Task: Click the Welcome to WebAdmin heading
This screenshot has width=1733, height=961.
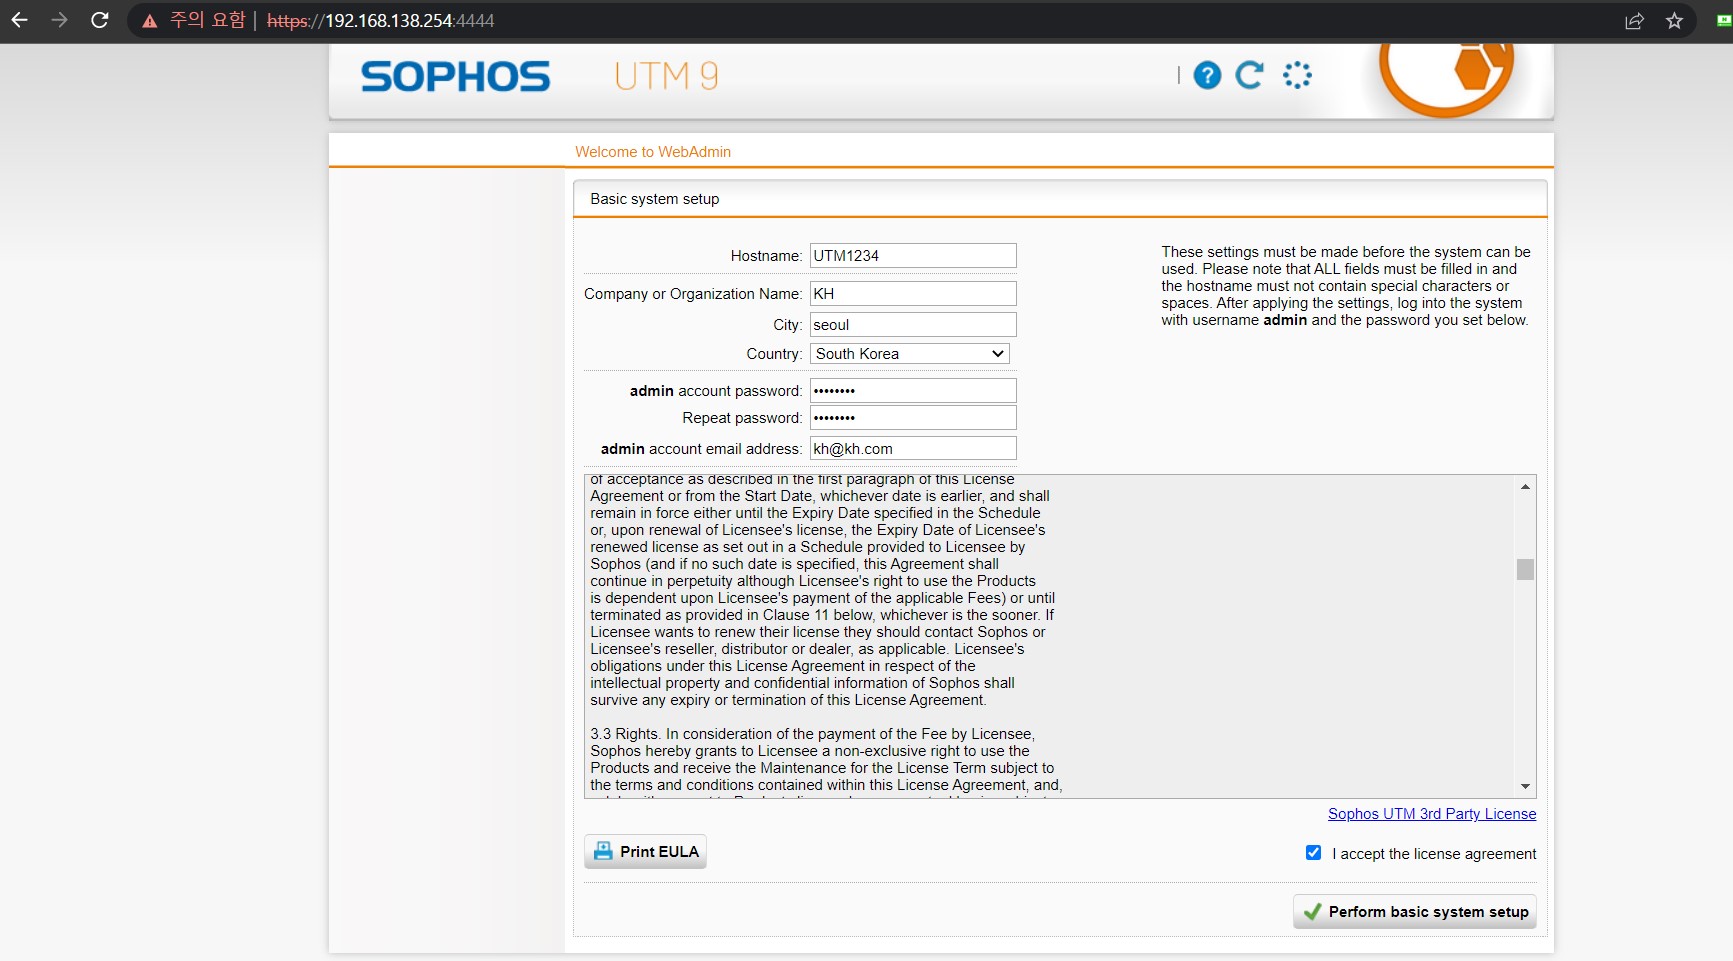Action: (653, 152)
